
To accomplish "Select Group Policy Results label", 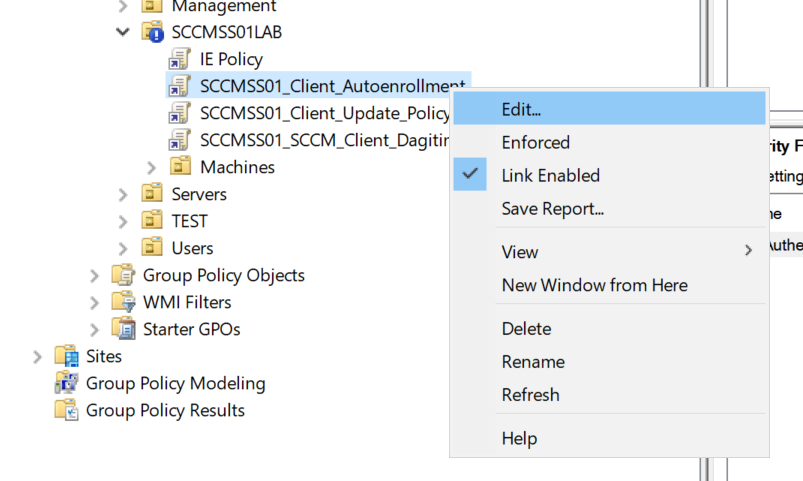I will pos(165,411).
